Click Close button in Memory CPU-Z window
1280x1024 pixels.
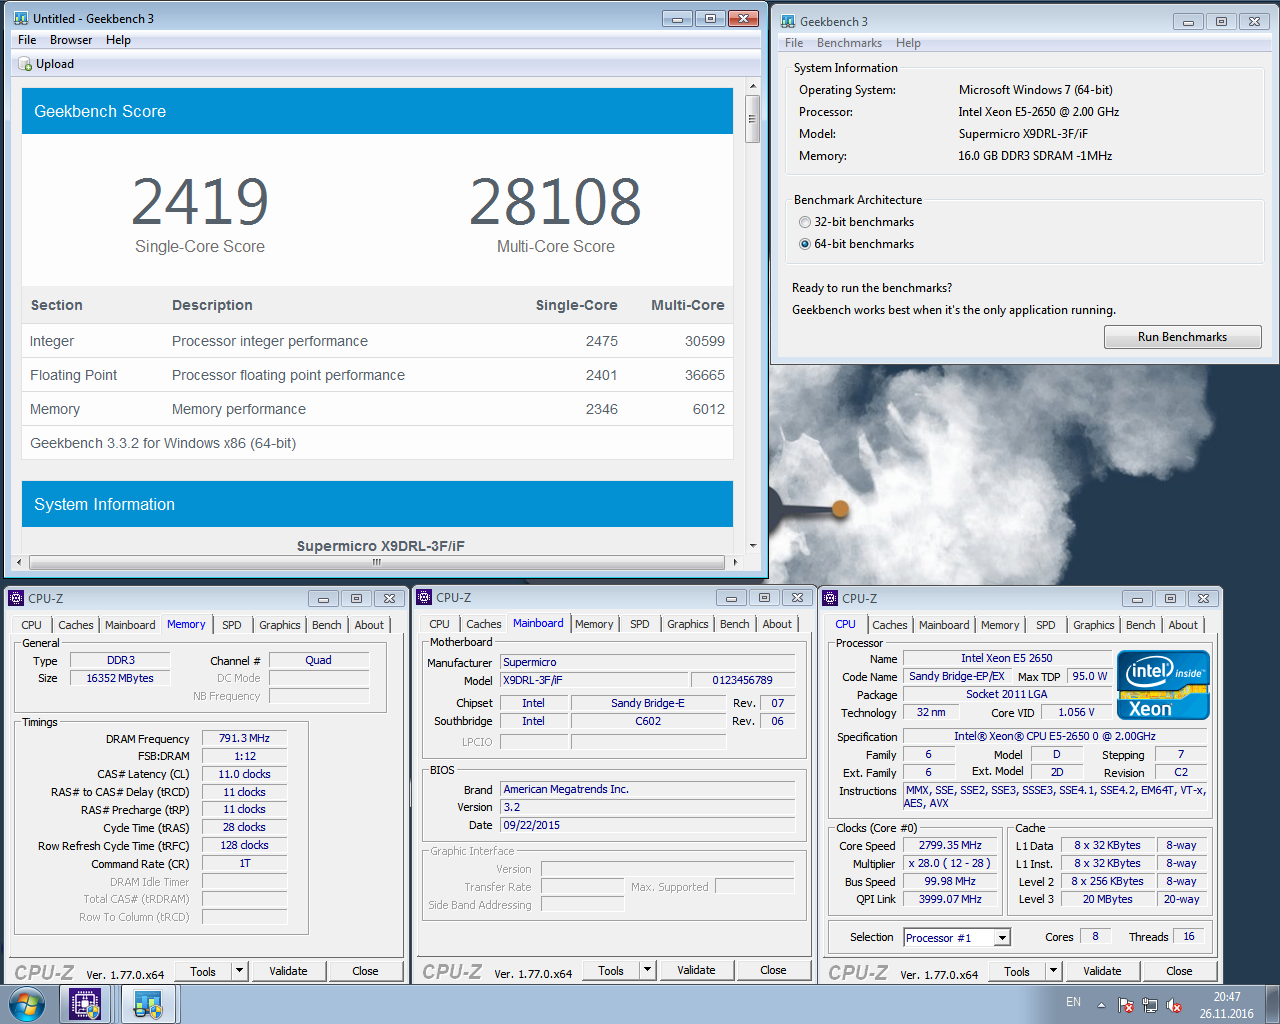click(365, 971)
